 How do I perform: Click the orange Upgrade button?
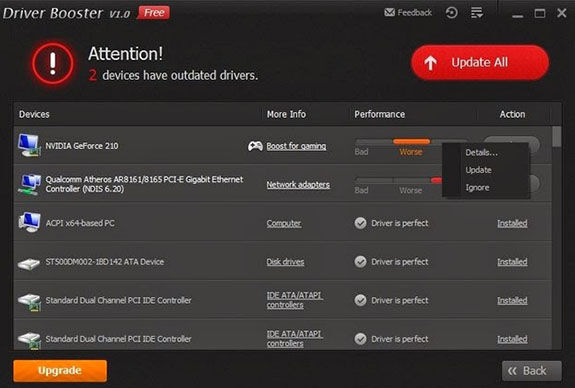click(x=60, y=370)
